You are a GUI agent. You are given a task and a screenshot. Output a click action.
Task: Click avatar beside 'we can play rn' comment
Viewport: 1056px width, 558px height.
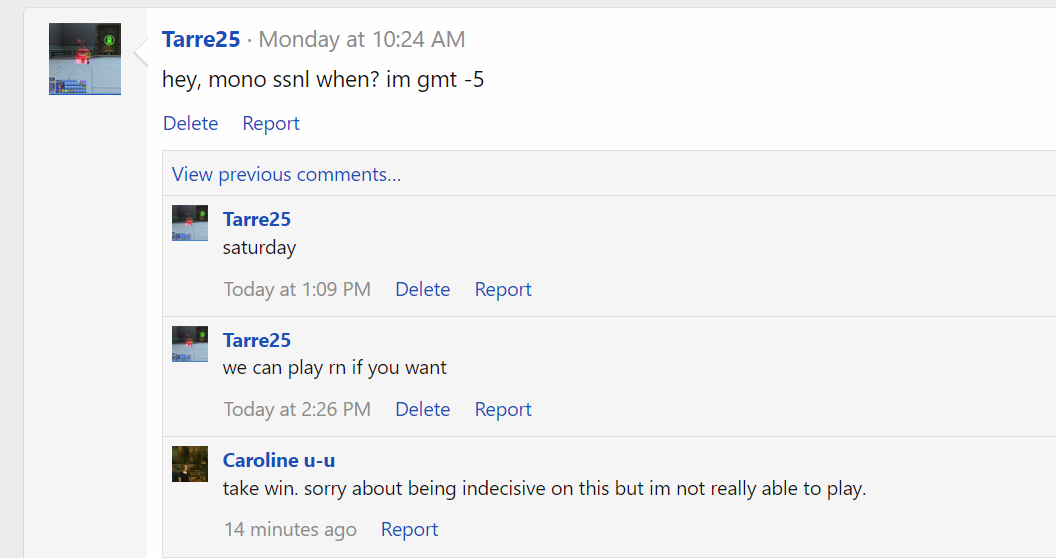click(190, 343)
